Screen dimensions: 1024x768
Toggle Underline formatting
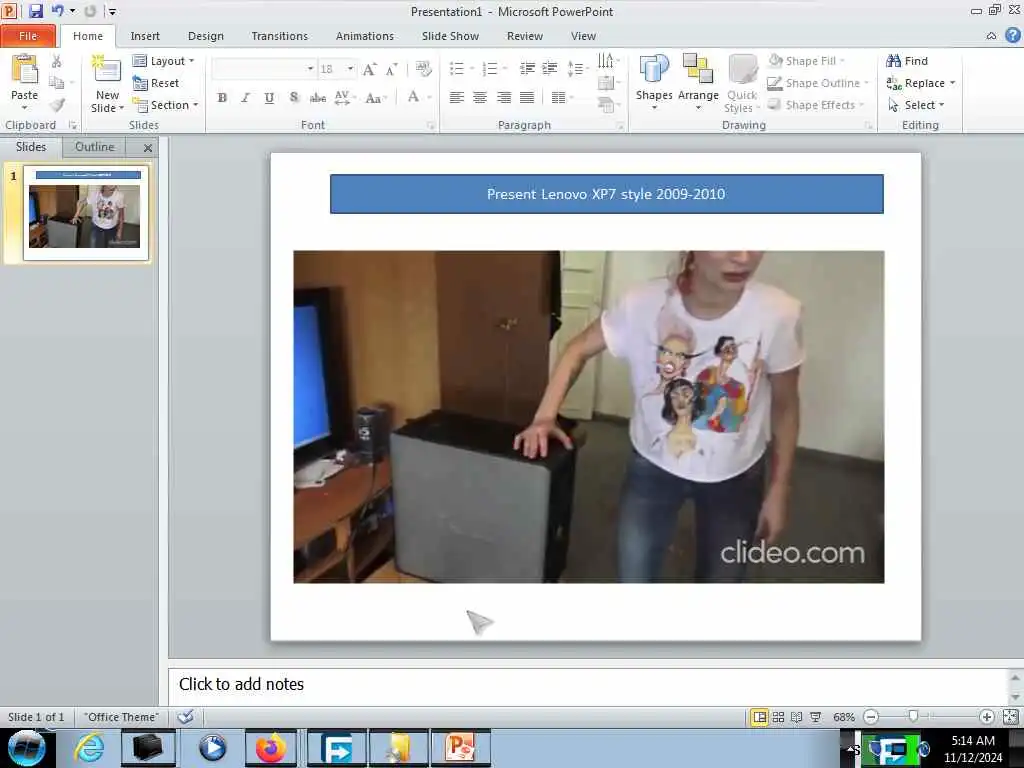pyautogui.click(x=269, y=98)
